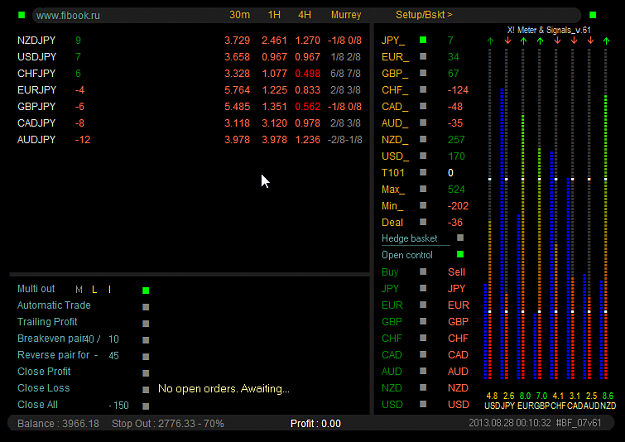The image size is (625, 442).
Task: Enable the Automatic Trade checkbox
Action: pyautogui.click(x=146, y=307)
